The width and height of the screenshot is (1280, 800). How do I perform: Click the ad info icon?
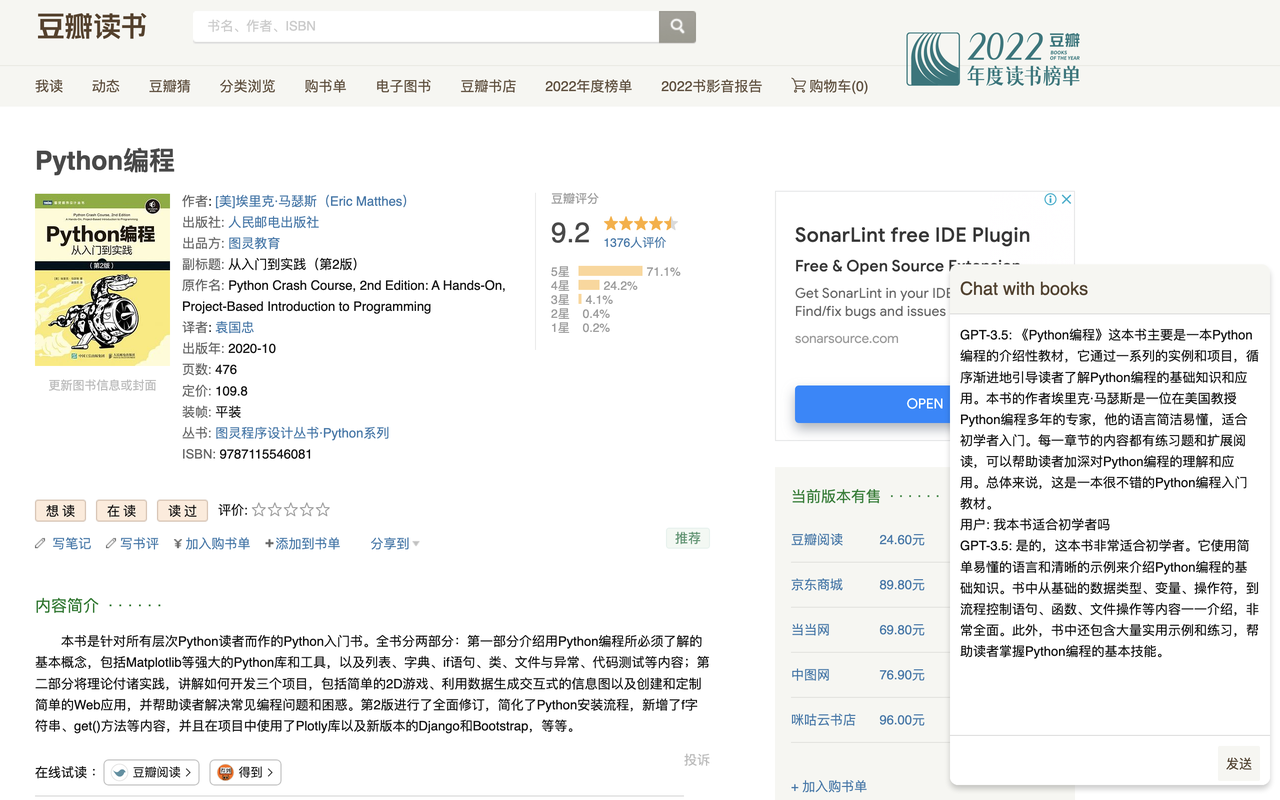click(x=1050, y=199)
